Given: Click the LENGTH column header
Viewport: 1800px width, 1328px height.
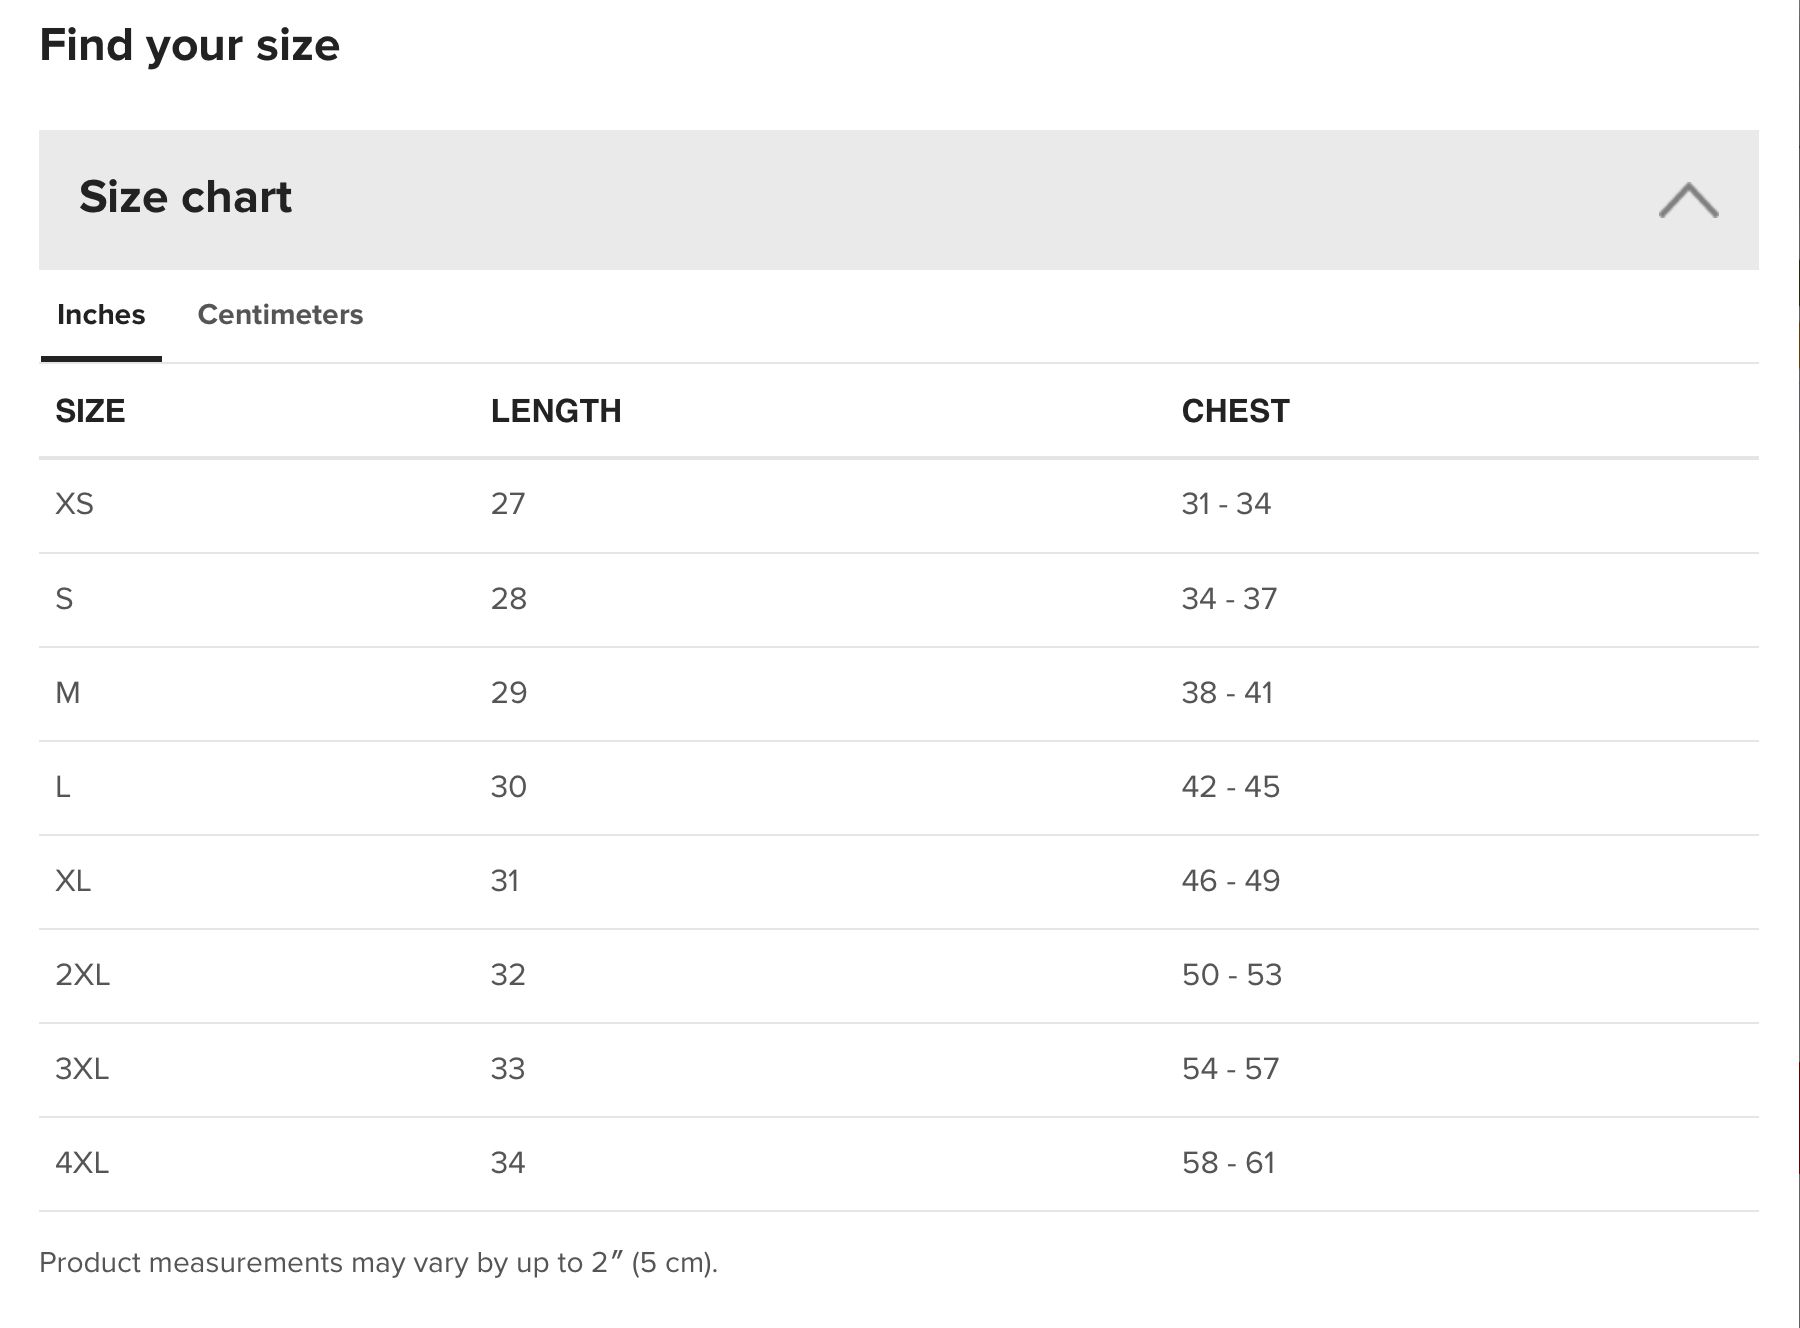Looking at the screenshot, I should (x=556, y=411).
